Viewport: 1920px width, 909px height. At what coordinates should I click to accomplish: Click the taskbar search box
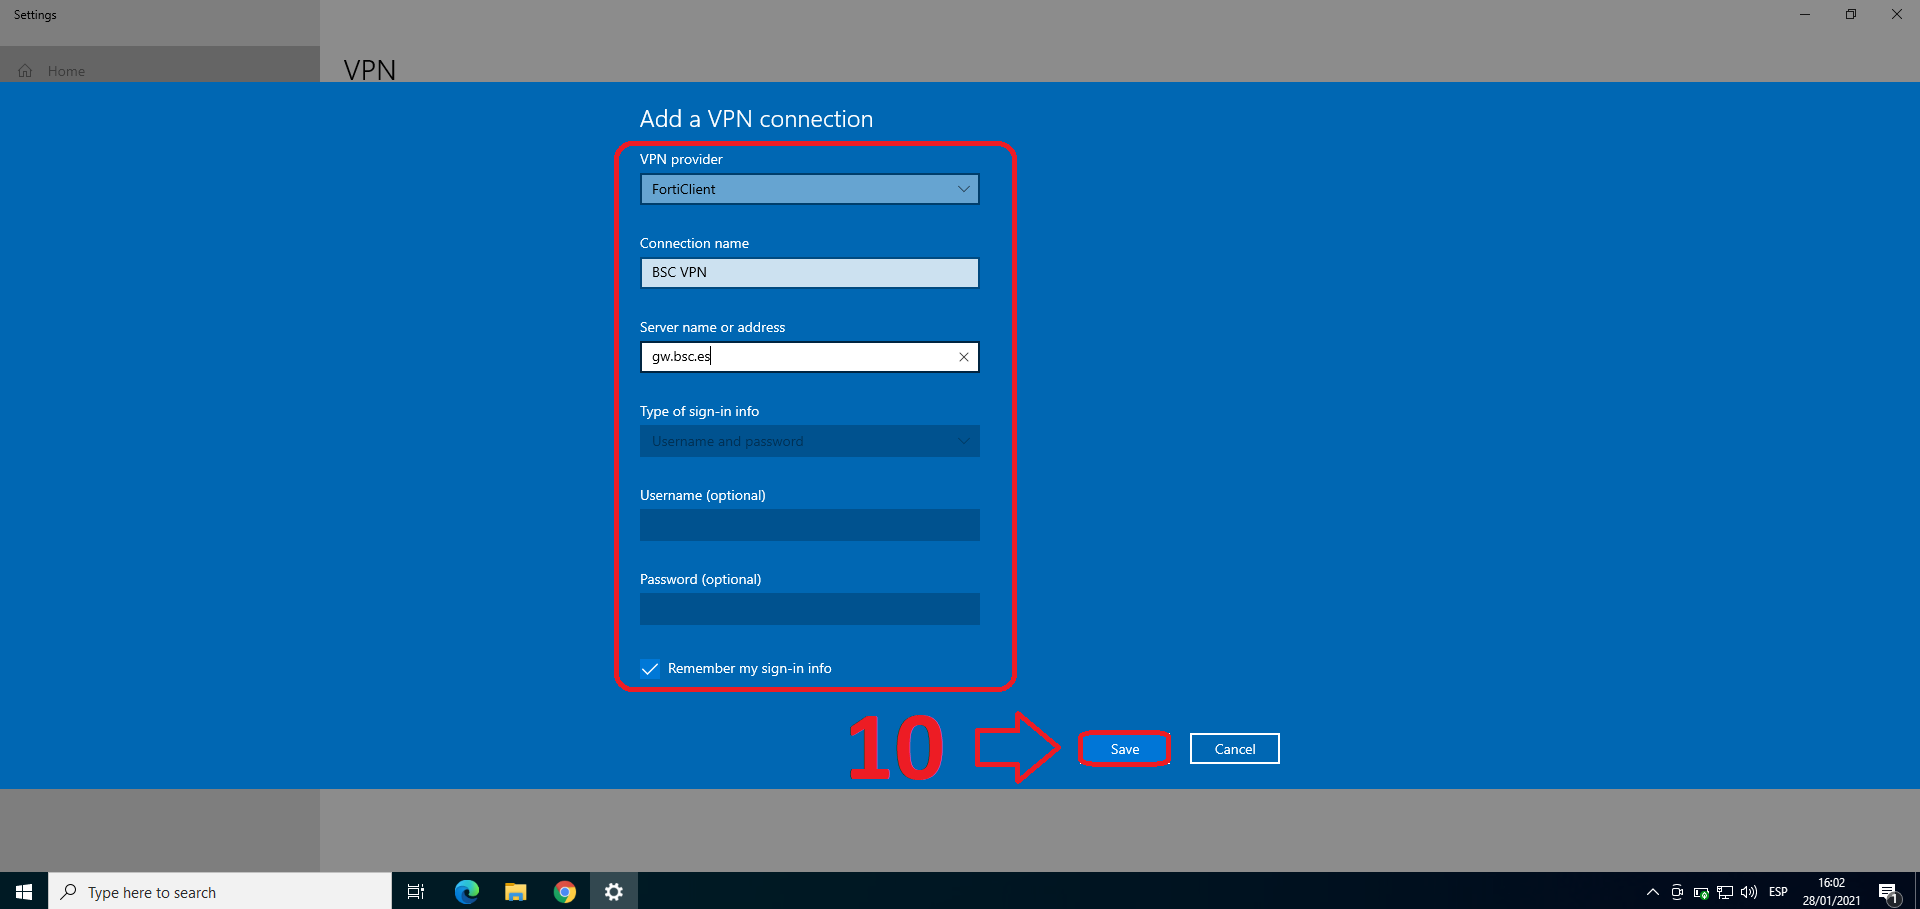(220, 891)
